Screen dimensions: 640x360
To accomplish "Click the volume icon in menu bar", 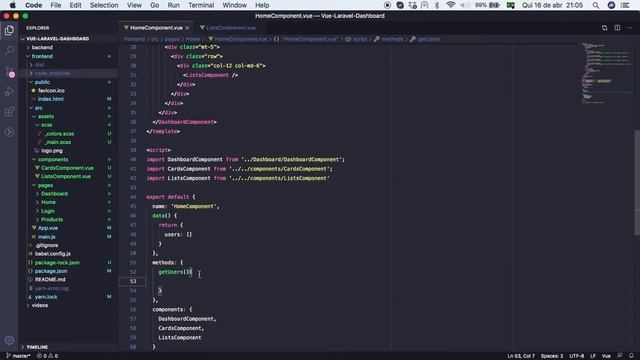I will [x=464, y=5].
